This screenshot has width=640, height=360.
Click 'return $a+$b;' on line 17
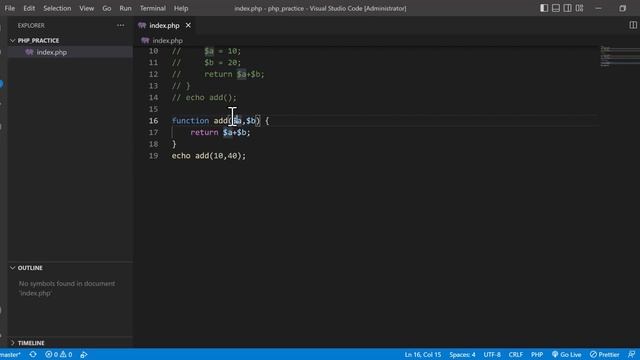(x=220, y=132)
